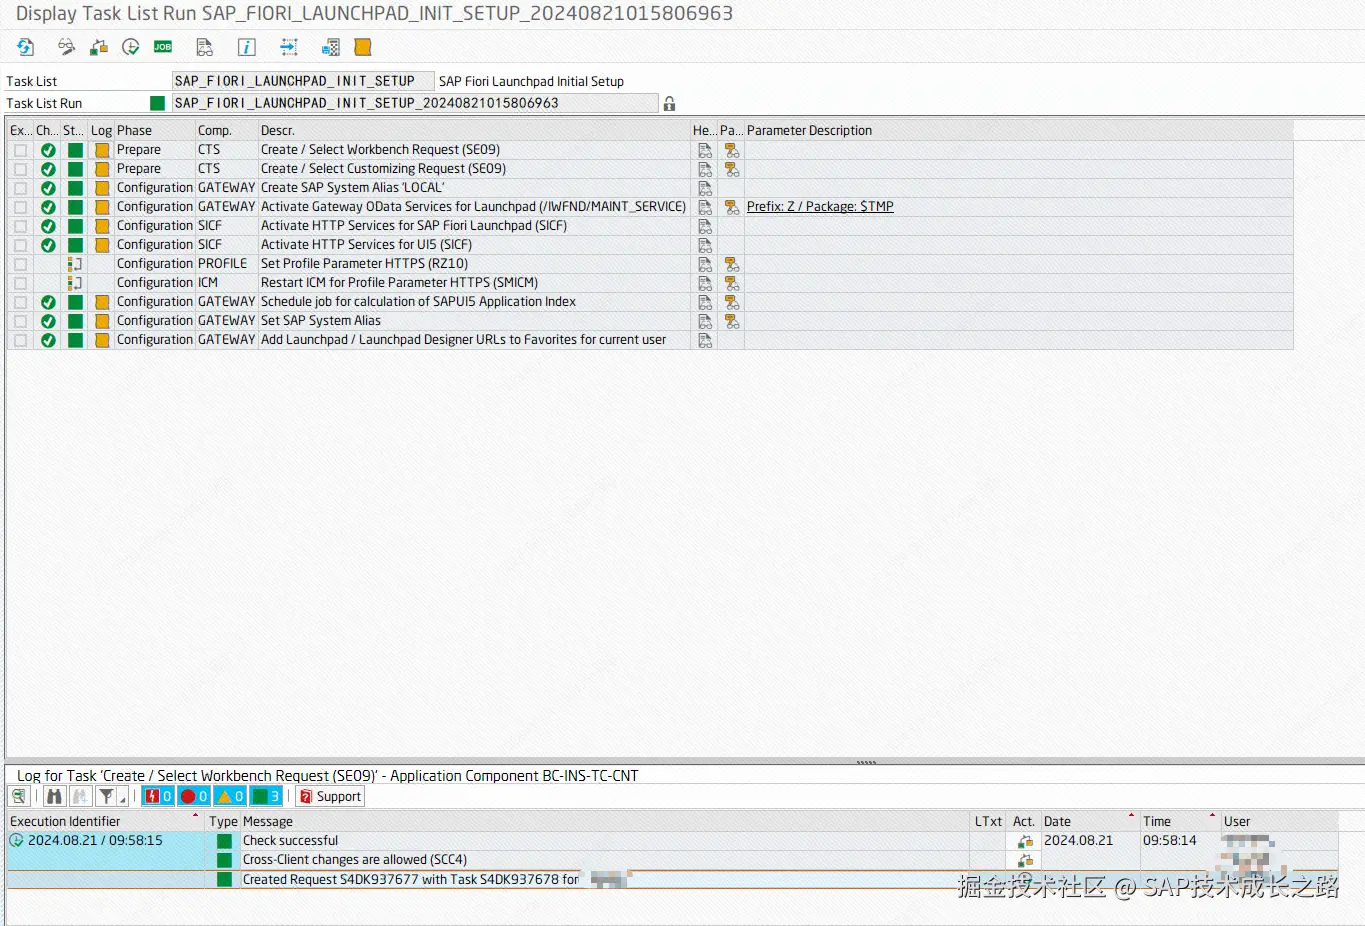Open log icon for Add Launchpad URLs row
This screenshot has height=926, width=1365.
click(x=102, y=340)
